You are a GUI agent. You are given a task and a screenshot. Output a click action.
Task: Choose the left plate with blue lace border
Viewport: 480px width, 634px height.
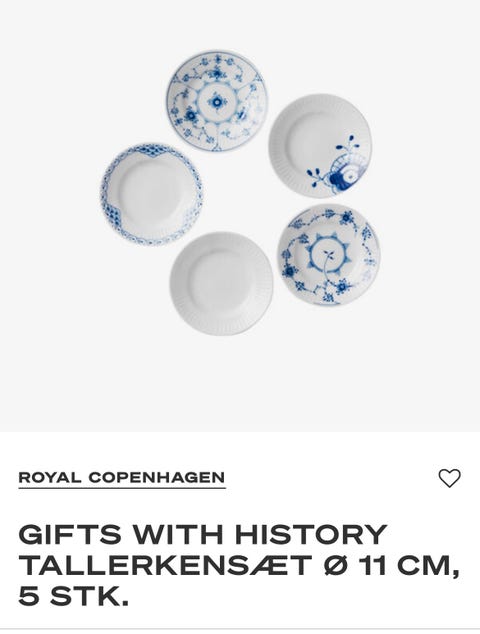point(151,195)
